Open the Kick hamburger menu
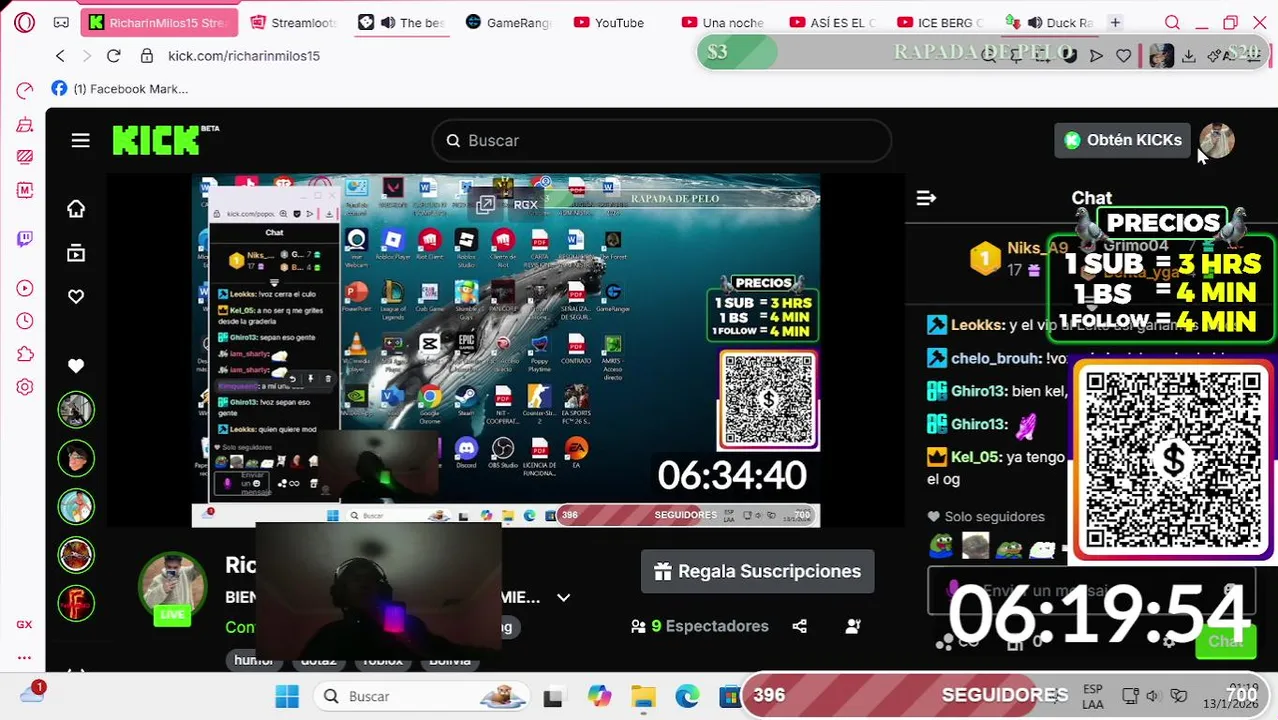This screenshot has height=720, width=1278. pyautogui.click(x=81, y=141)
